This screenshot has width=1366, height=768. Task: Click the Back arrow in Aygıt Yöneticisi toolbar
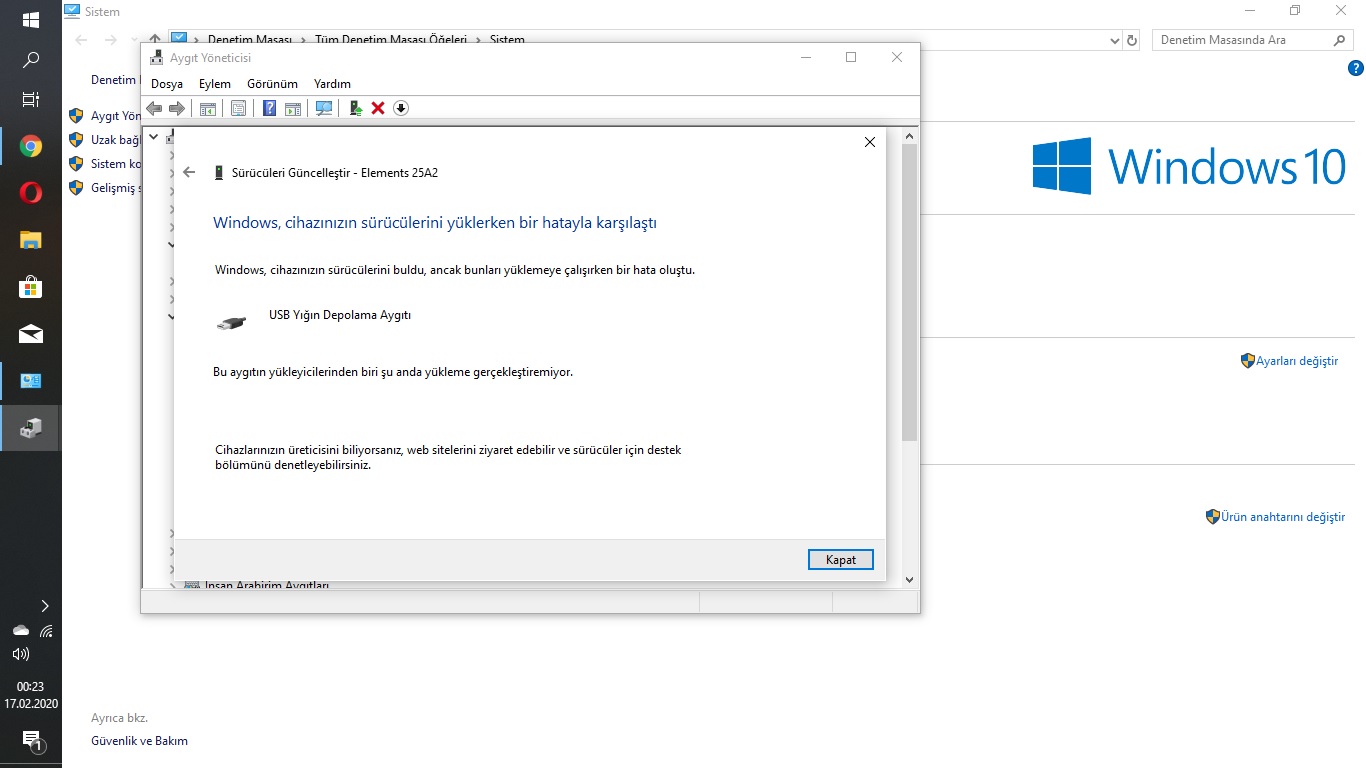[154, 108]
